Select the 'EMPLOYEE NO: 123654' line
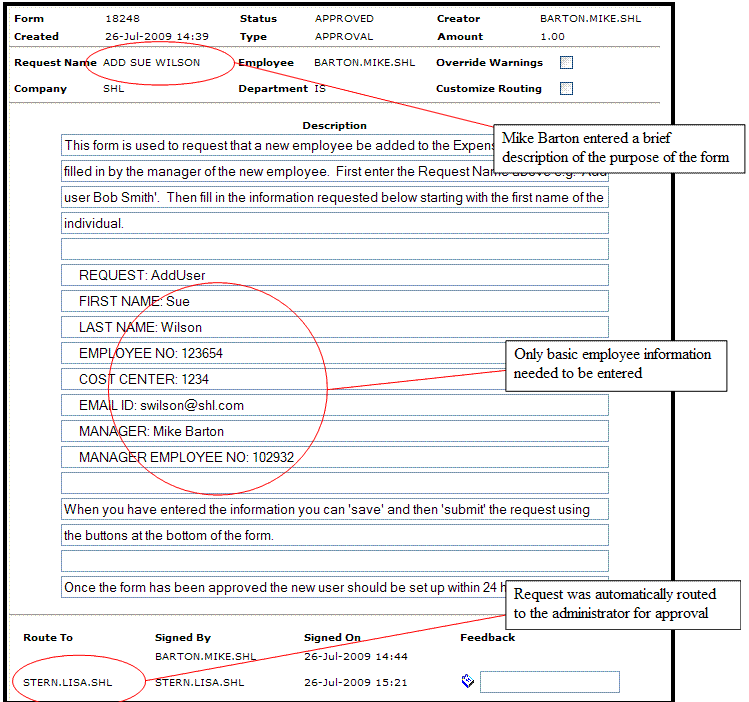The height and width of the screenshot is (702, 749). click(334, 353)
